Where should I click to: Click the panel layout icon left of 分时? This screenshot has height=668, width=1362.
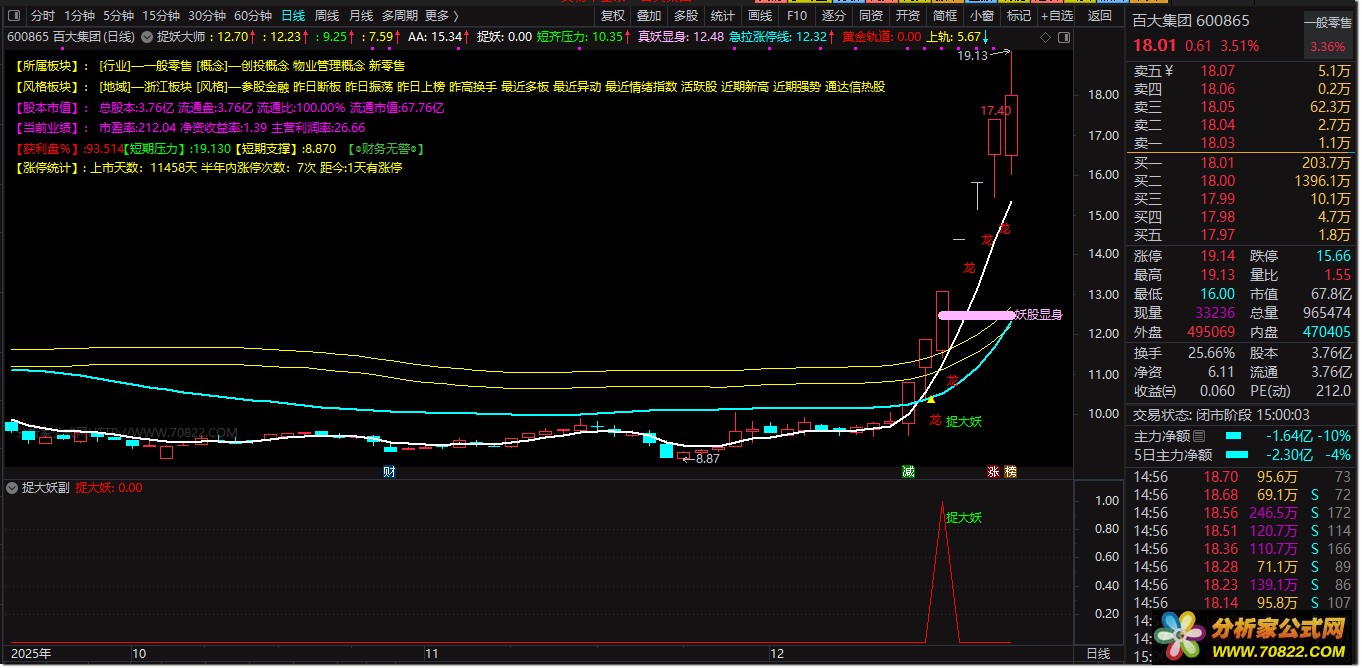(14, 16)
